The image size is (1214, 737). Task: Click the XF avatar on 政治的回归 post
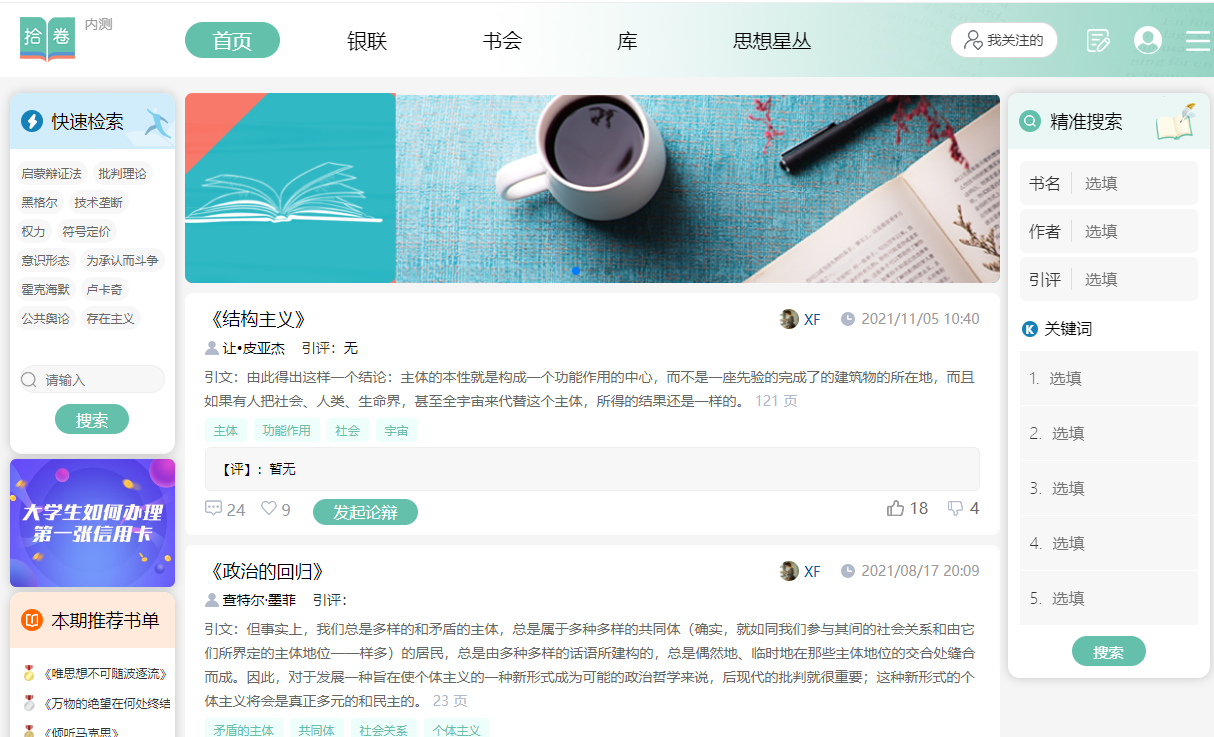[x=789, y=571]
